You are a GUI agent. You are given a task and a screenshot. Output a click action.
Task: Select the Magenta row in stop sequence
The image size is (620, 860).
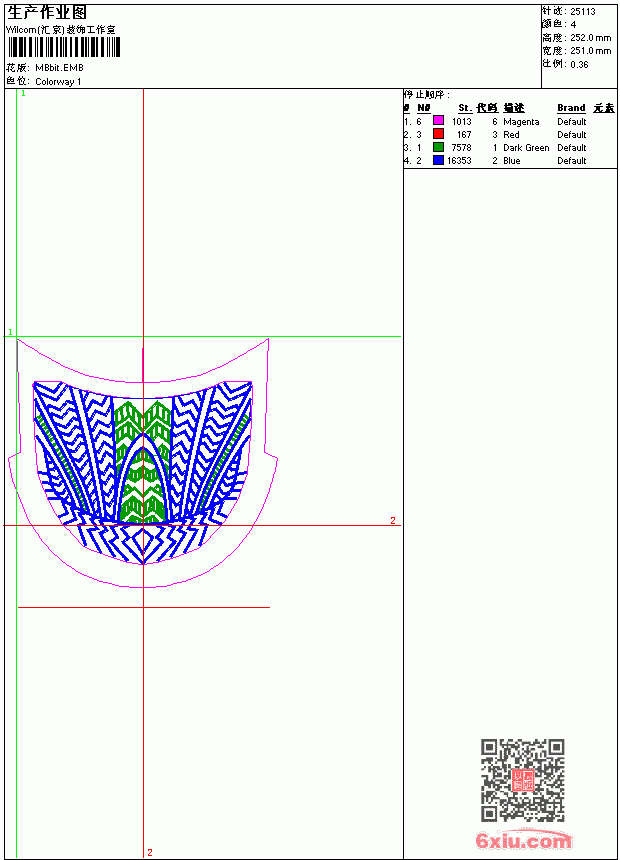[510, 121]
